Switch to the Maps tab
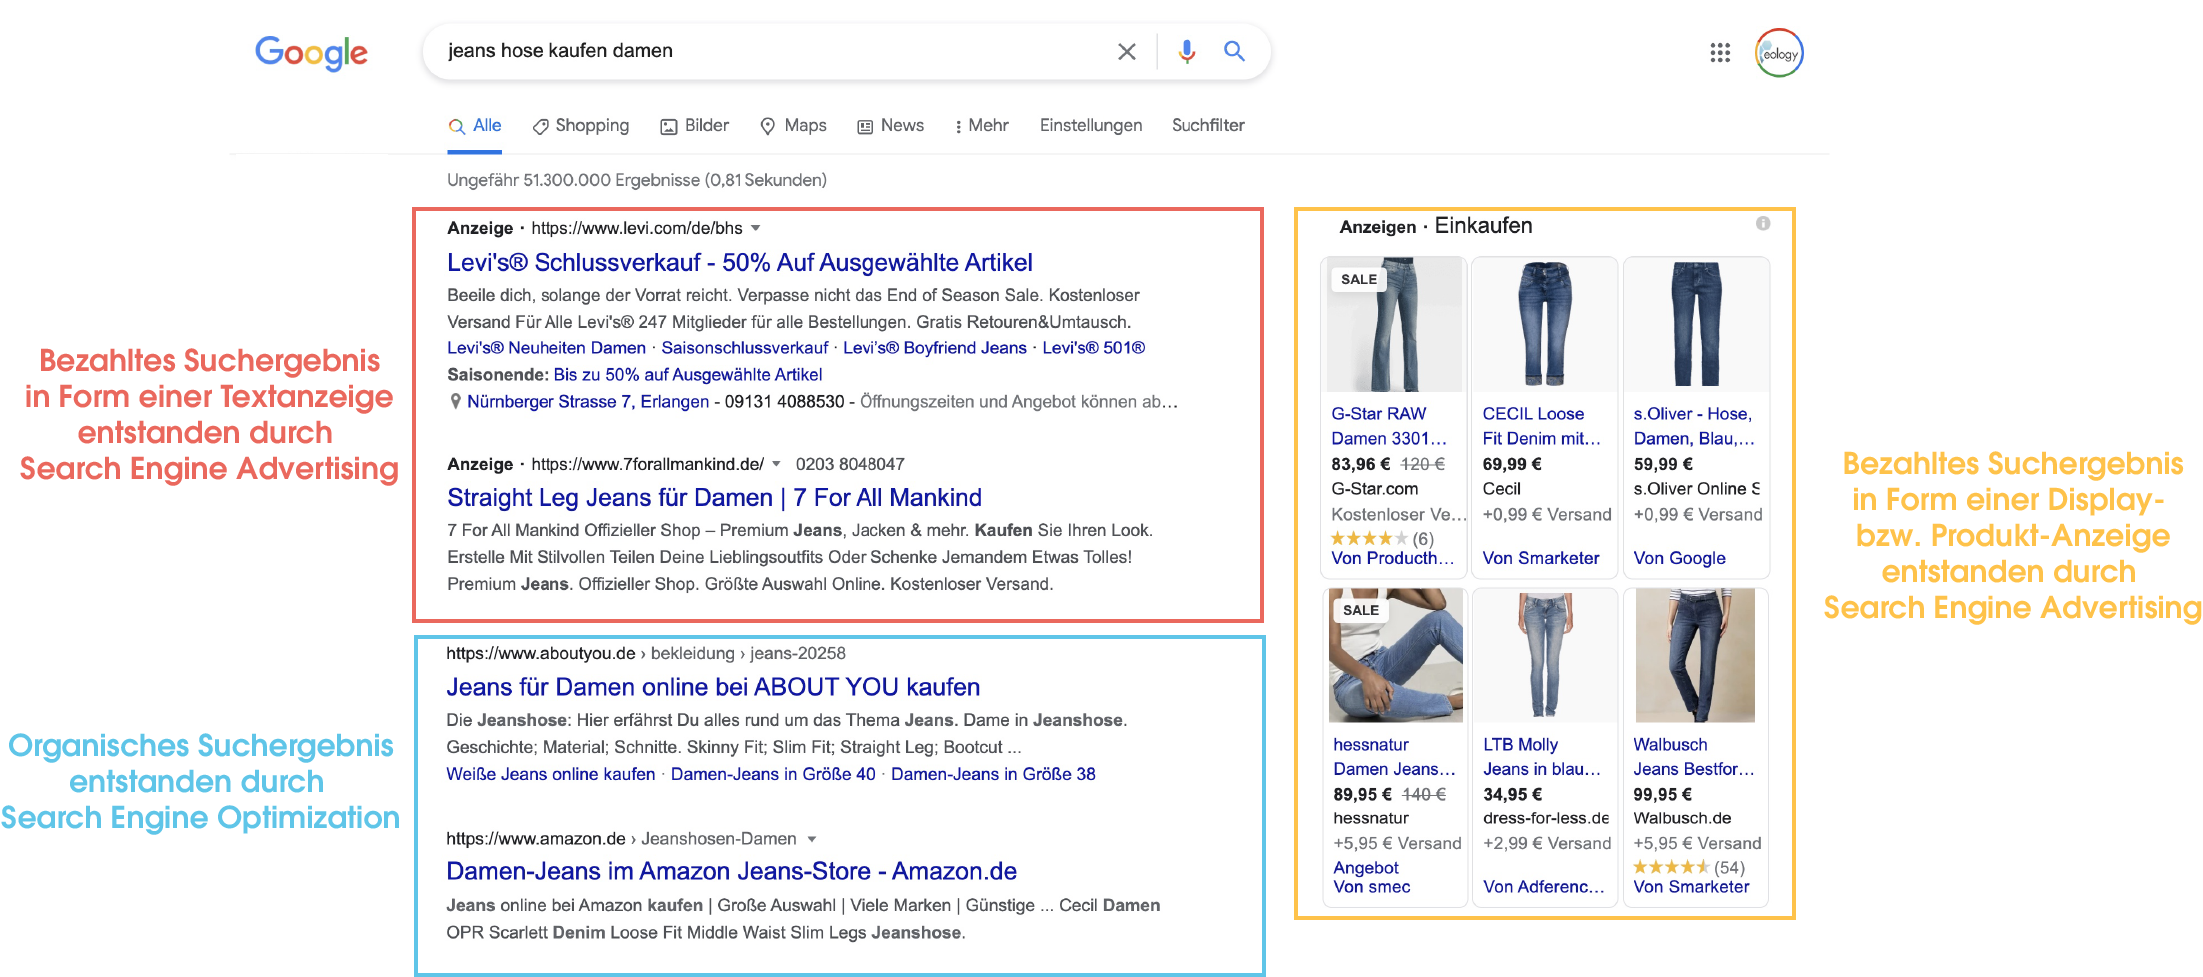The width and height of the screenshot is (2203, 977). (794, 126)
